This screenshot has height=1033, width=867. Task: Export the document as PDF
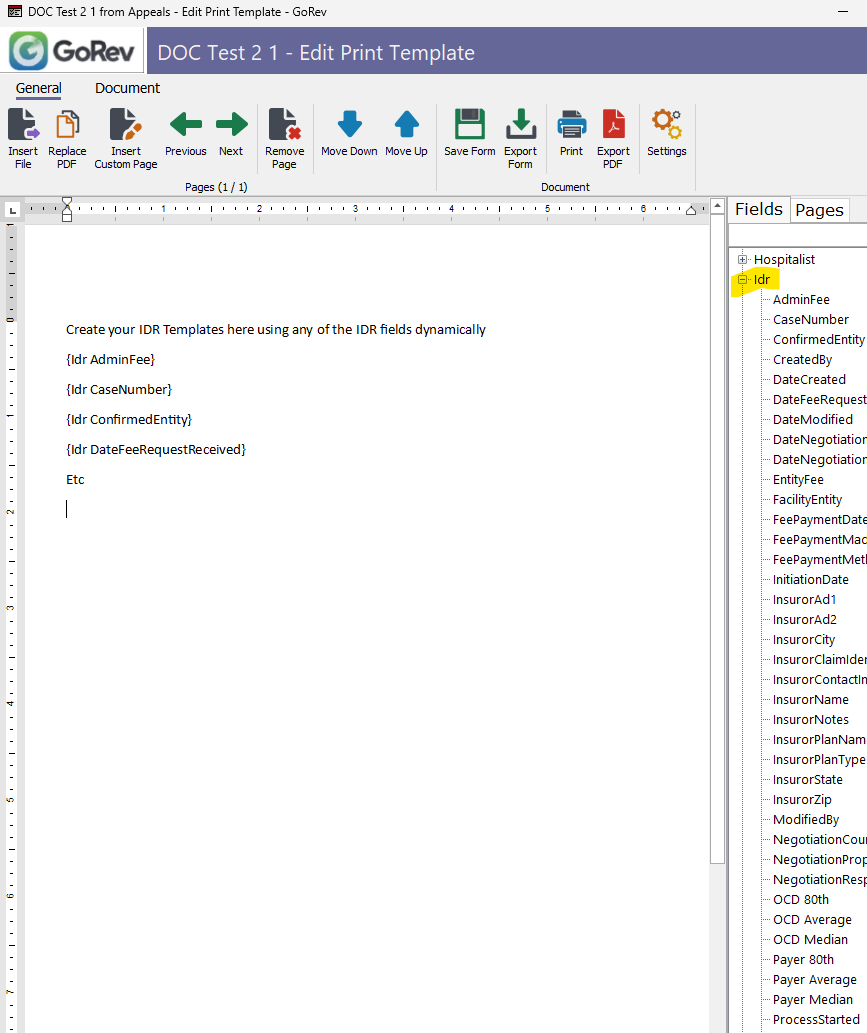[613, 126]
